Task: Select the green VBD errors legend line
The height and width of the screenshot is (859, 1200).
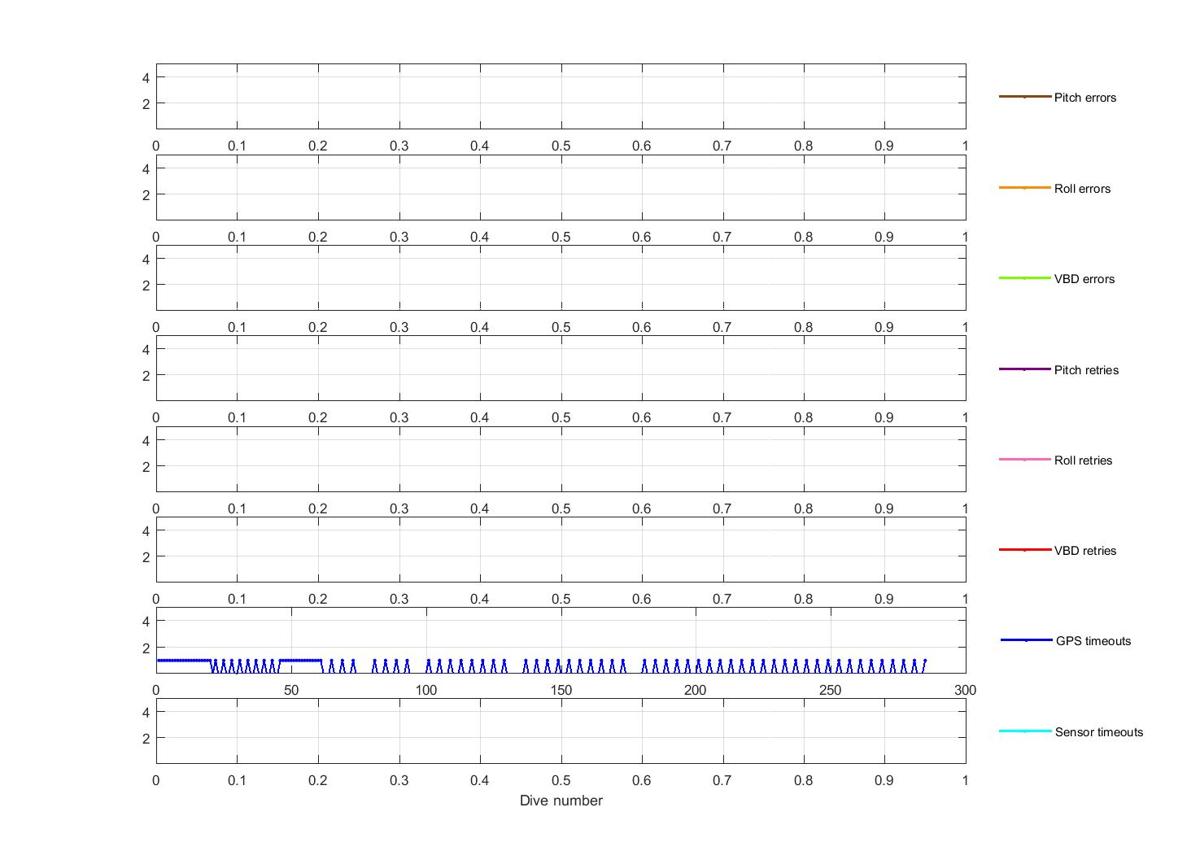Action: (x=1025, y=278)
